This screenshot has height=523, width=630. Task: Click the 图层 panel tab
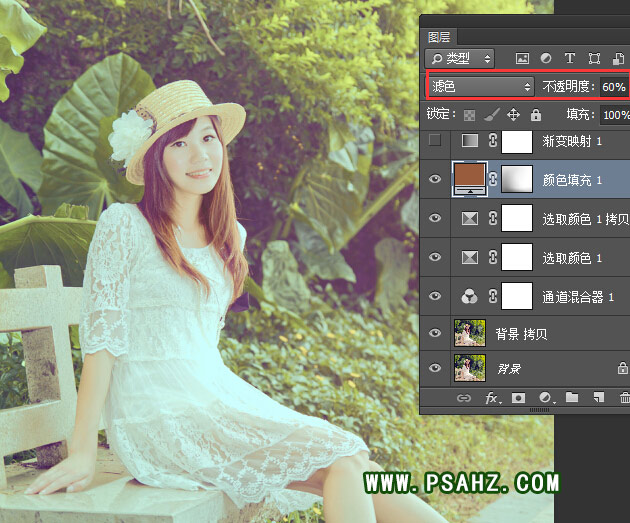(x=439, y=37)
